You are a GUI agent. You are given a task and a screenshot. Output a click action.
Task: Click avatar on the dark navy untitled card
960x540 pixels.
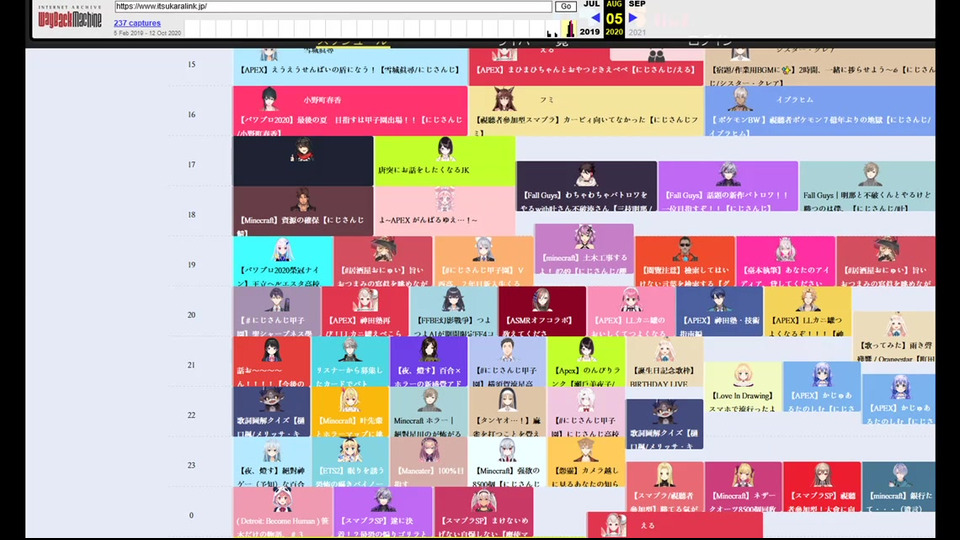pyautogui.click(x=302, y=149)
